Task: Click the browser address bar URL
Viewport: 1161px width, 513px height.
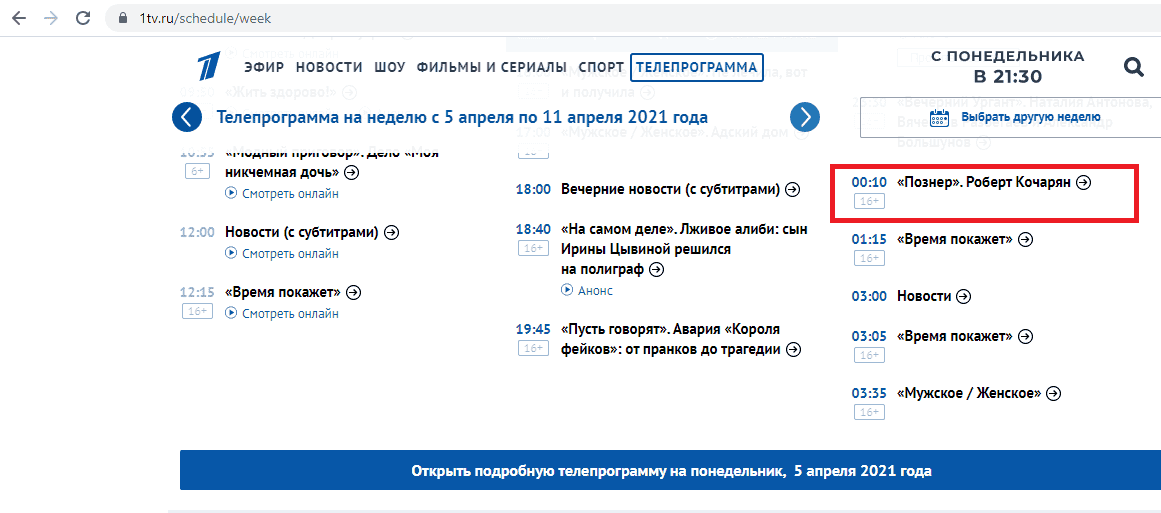Action: pyautogui.click(x=205, y=19)
